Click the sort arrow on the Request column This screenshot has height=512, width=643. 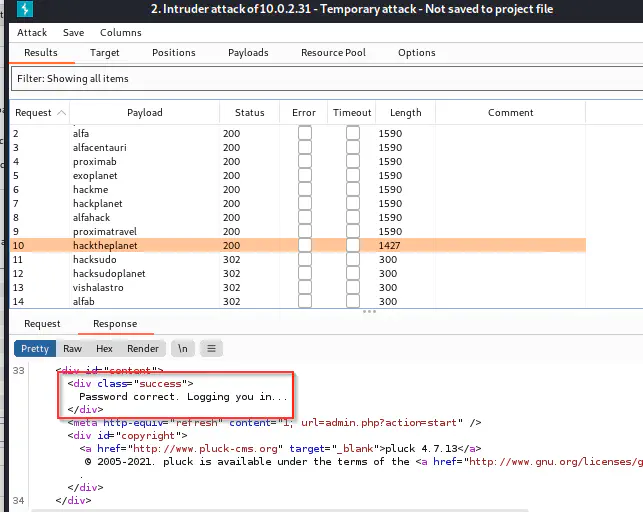click(x=61, y=113)
